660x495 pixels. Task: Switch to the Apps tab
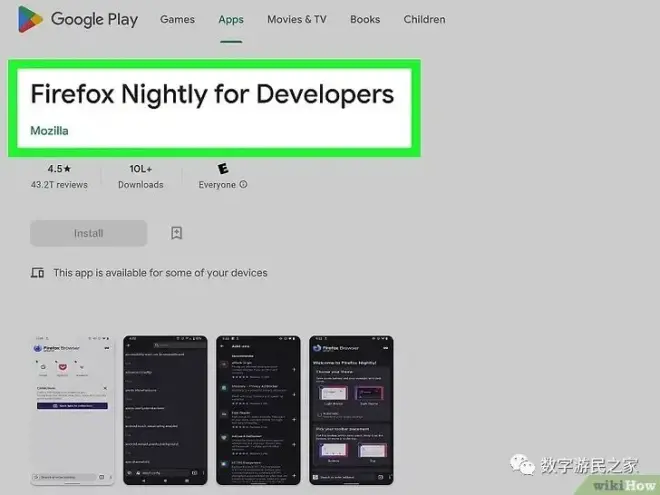pyautogui.click(x=231, y=19)
